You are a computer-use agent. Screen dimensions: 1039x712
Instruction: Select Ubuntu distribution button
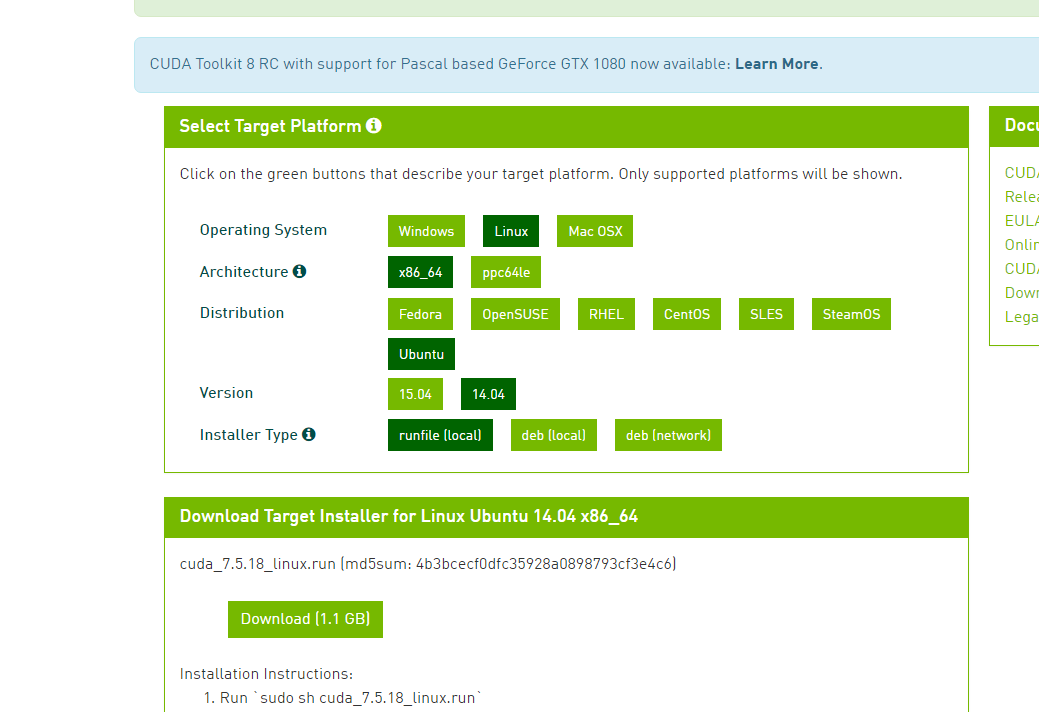point(421,354)
